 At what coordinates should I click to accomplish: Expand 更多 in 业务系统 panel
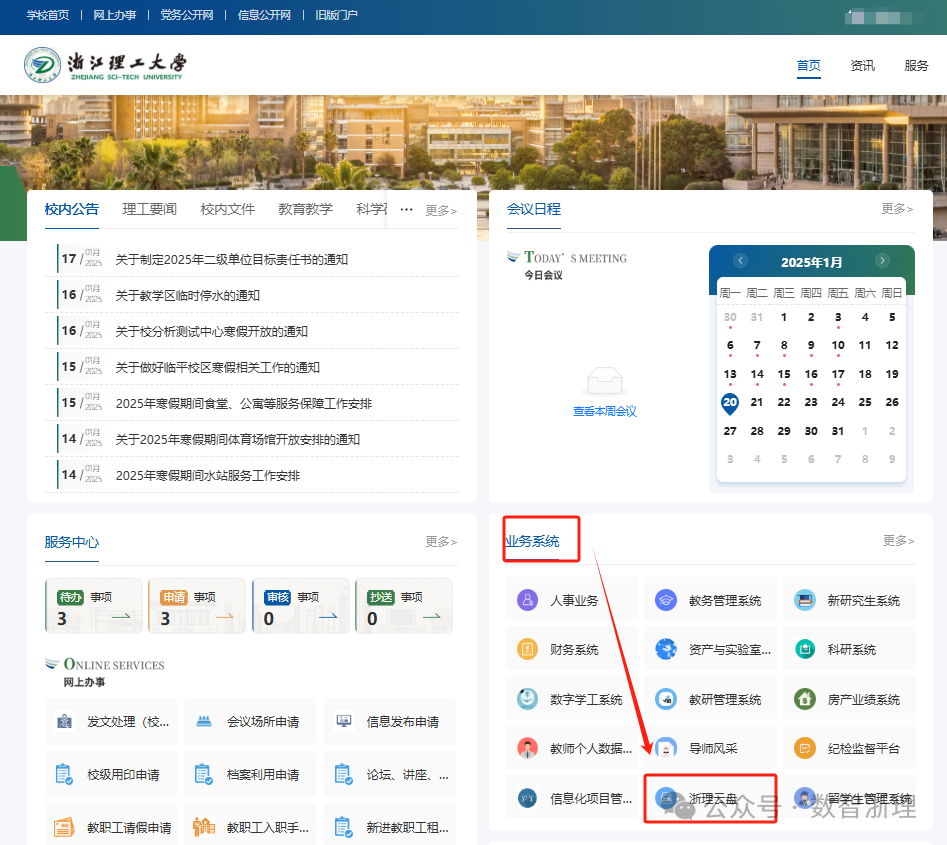click(x=897, y=541)
